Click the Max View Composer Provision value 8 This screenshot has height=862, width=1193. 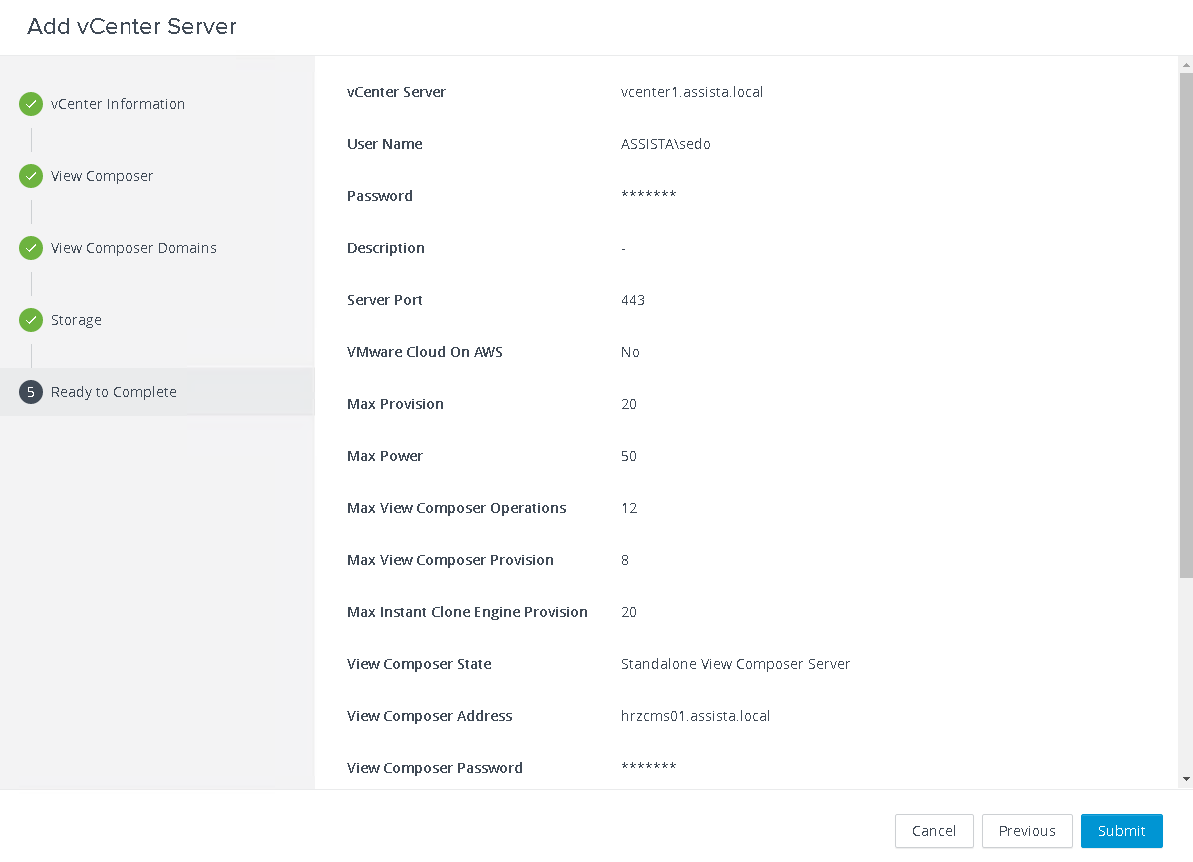tap(625, 560)
